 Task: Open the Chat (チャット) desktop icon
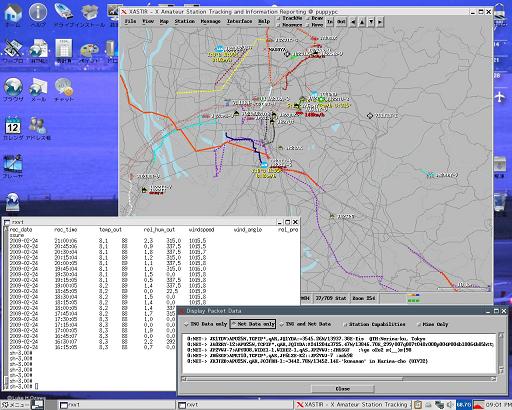click(x=64, y=89)
